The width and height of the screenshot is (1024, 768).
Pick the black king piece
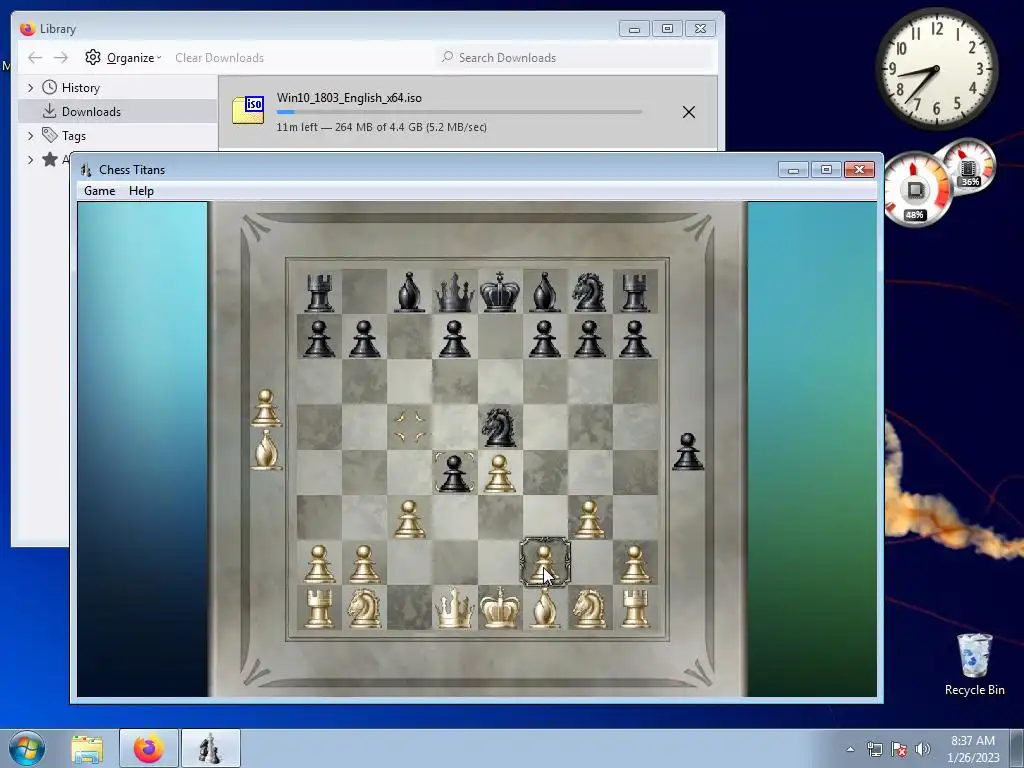500,292
